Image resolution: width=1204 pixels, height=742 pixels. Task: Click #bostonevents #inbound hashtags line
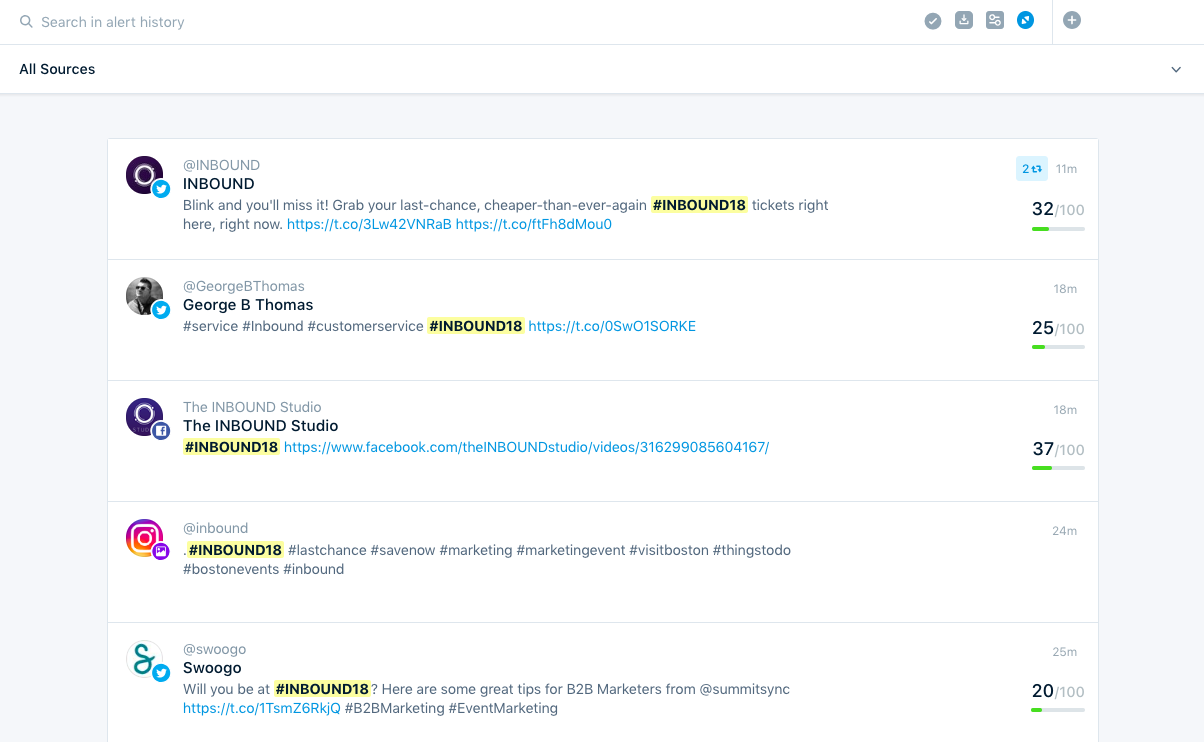(263, 569)
